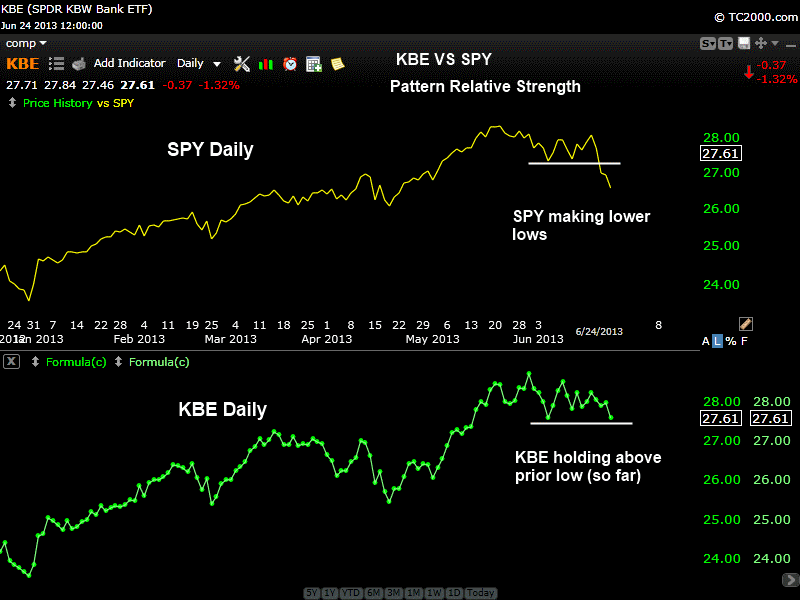Click the 27.84 high price value
Screen dimensions: 800x600
(x=60, y=85)
